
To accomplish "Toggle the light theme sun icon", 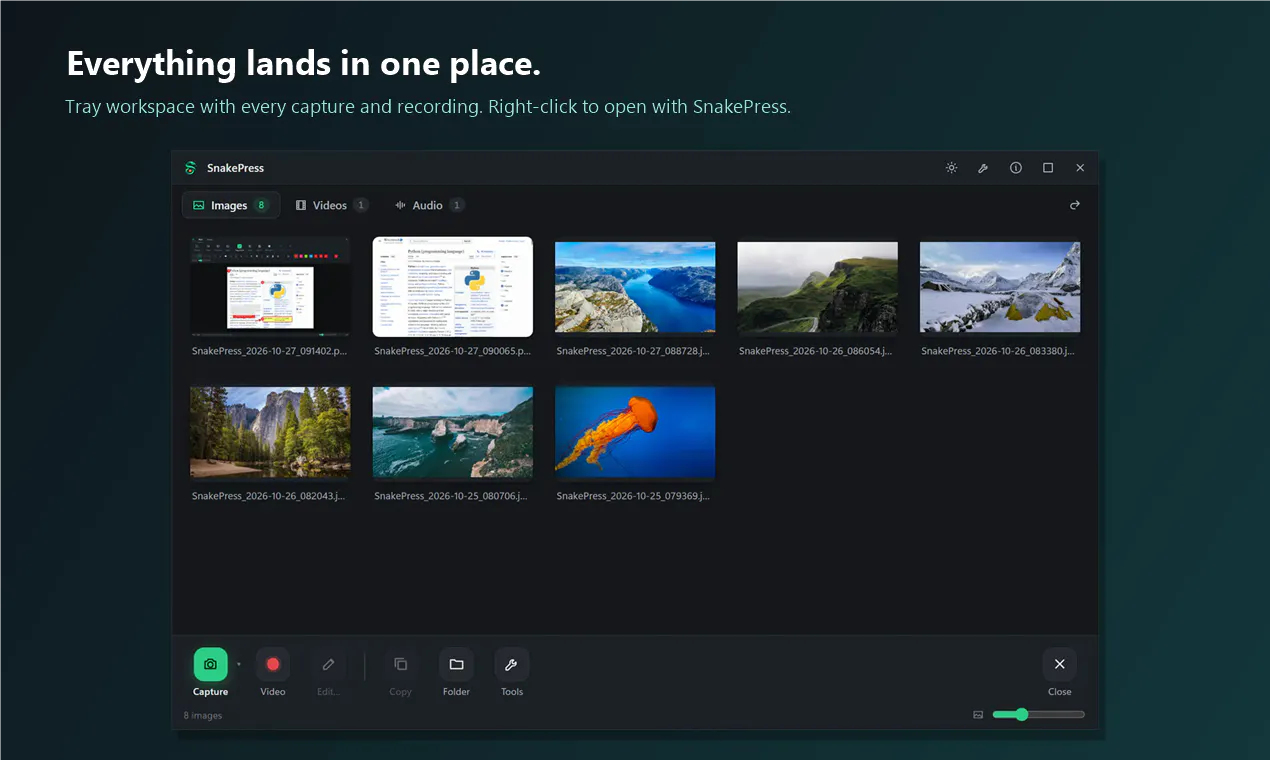I will [x=951, y=168].
